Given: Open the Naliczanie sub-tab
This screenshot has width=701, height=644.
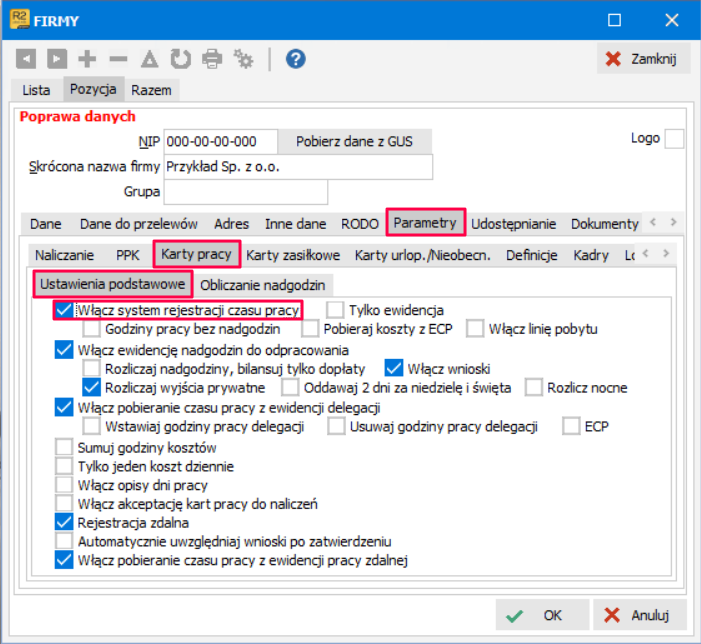Looking at the screenshot, I should click(x=65, y=255).
